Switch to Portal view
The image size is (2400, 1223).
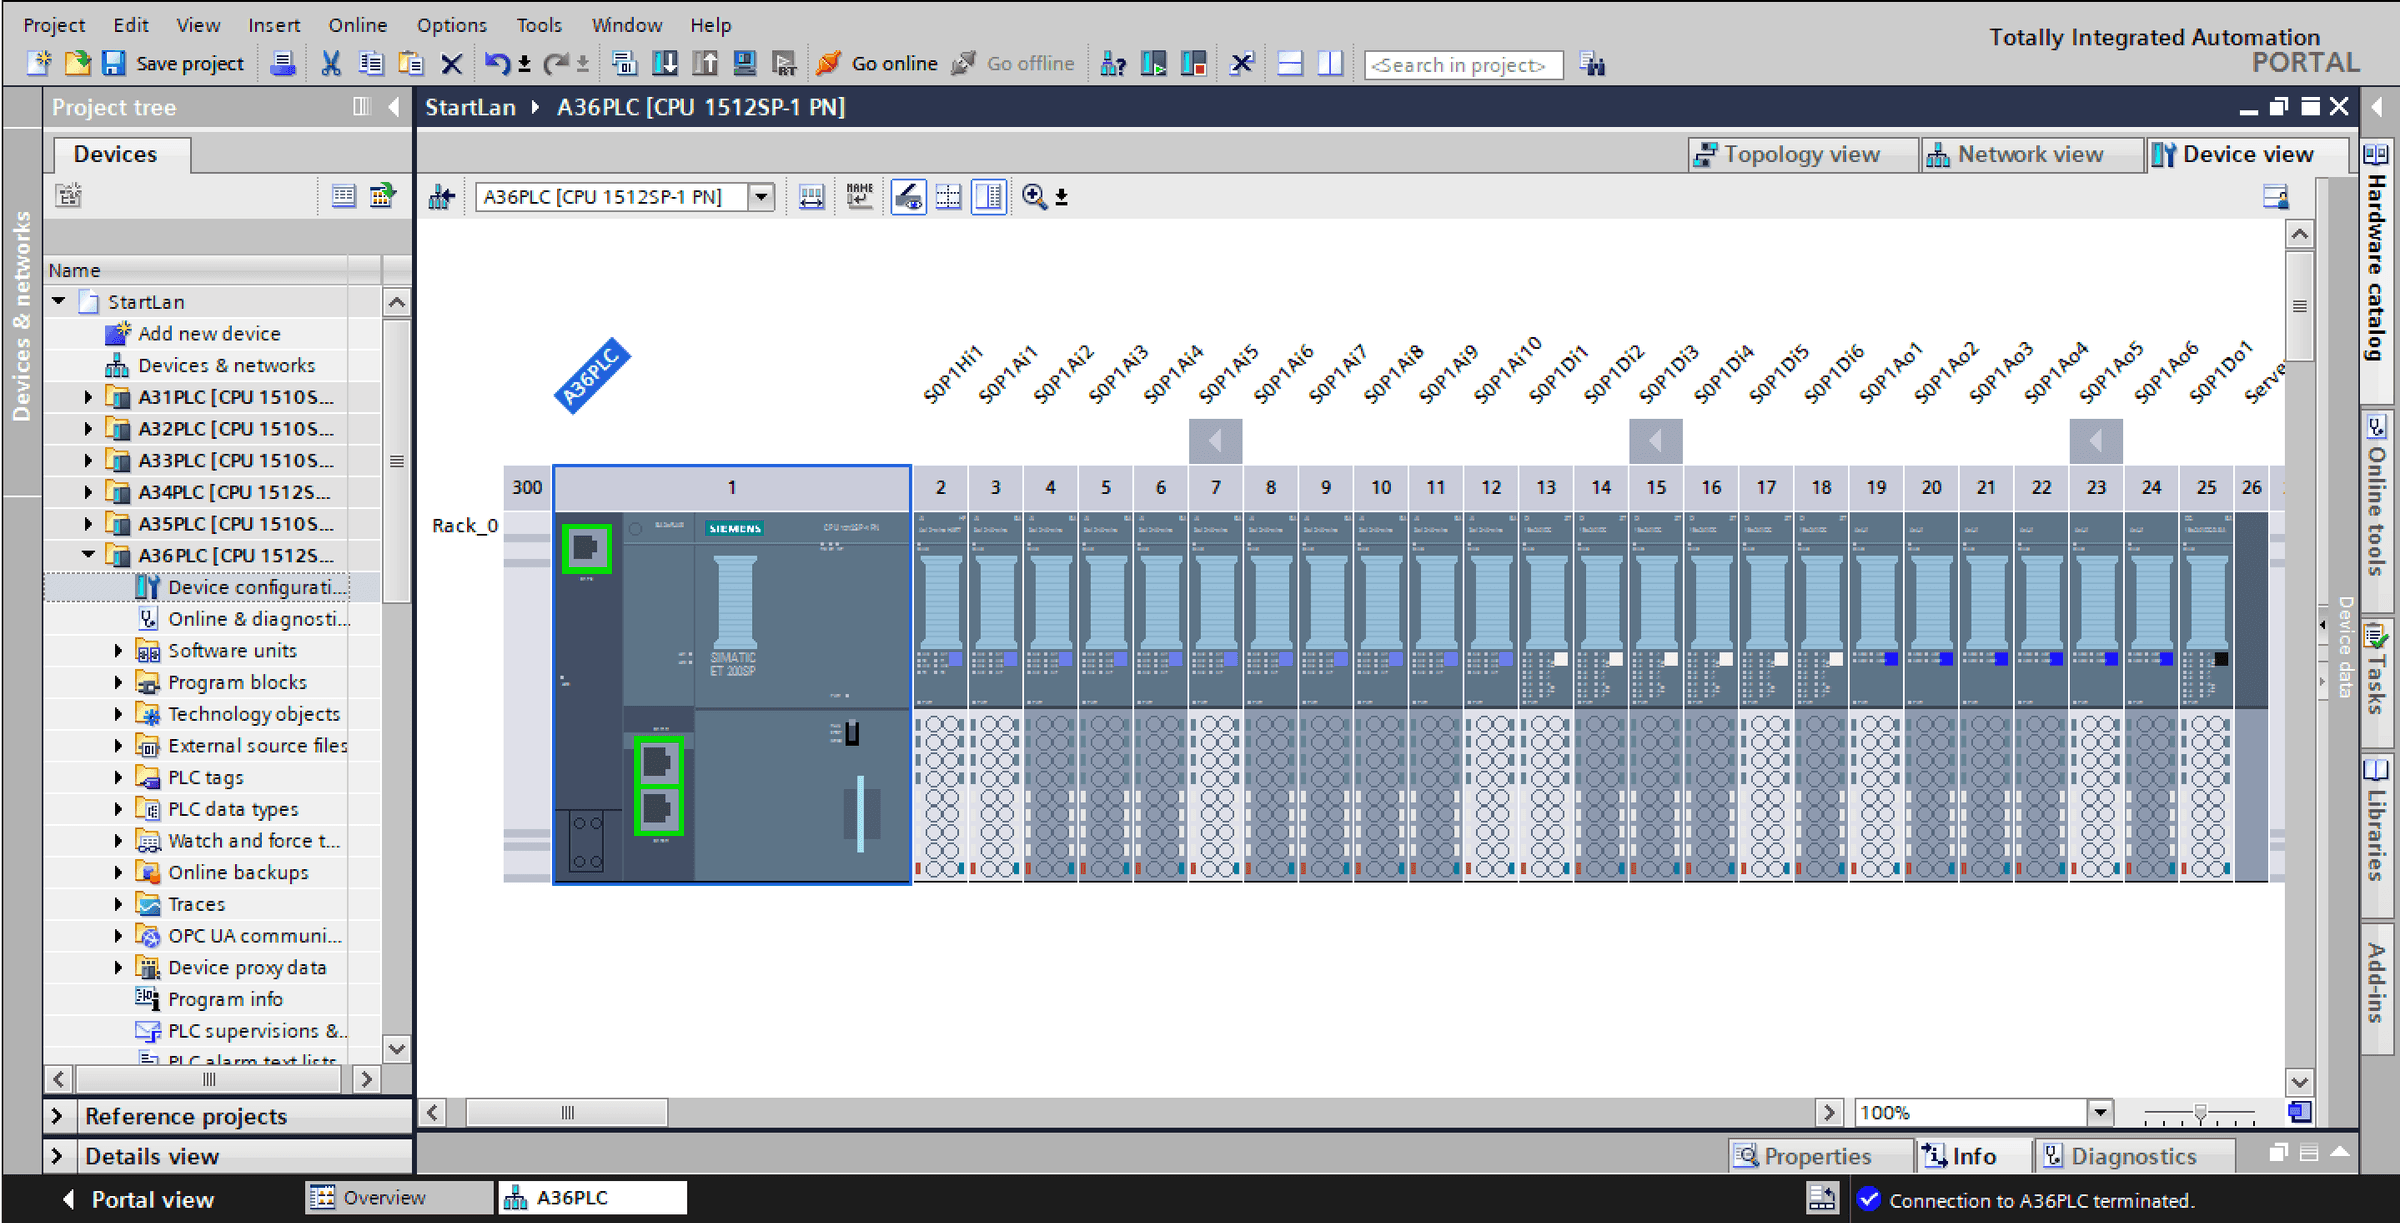[x=138, y=1199]
